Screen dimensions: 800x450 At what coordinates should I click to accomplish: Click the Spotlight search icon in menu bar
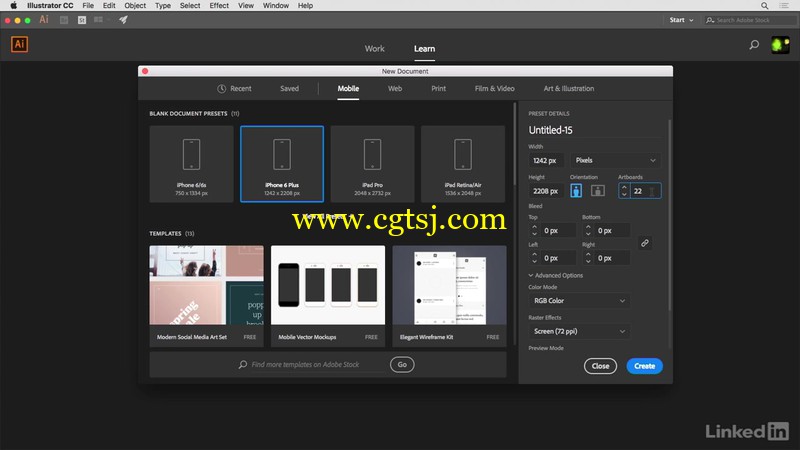764,6
